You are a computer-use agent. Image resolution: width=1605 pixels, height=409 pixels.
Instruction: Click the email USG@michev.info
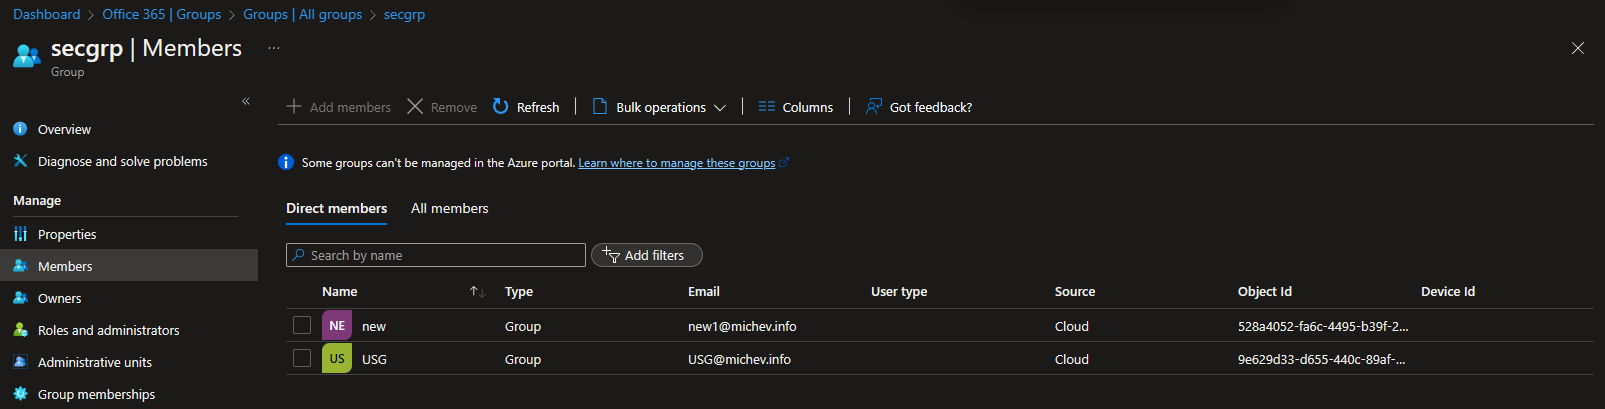pos(739,359)
